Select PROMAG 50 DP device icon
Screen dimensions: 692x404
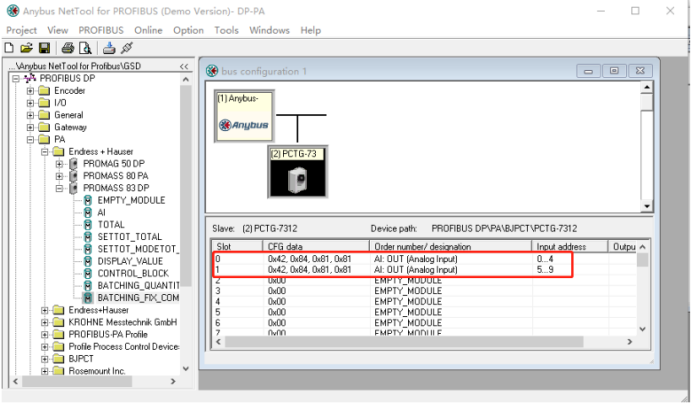[74, 164]
